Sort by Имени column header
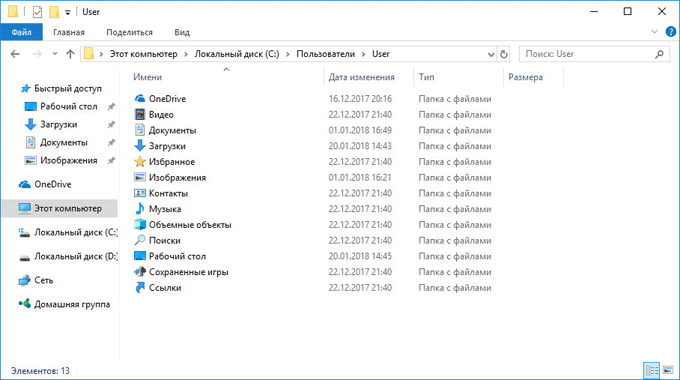Image resolution: width=680 pixels, height=380 pixels. click(147, 77)
